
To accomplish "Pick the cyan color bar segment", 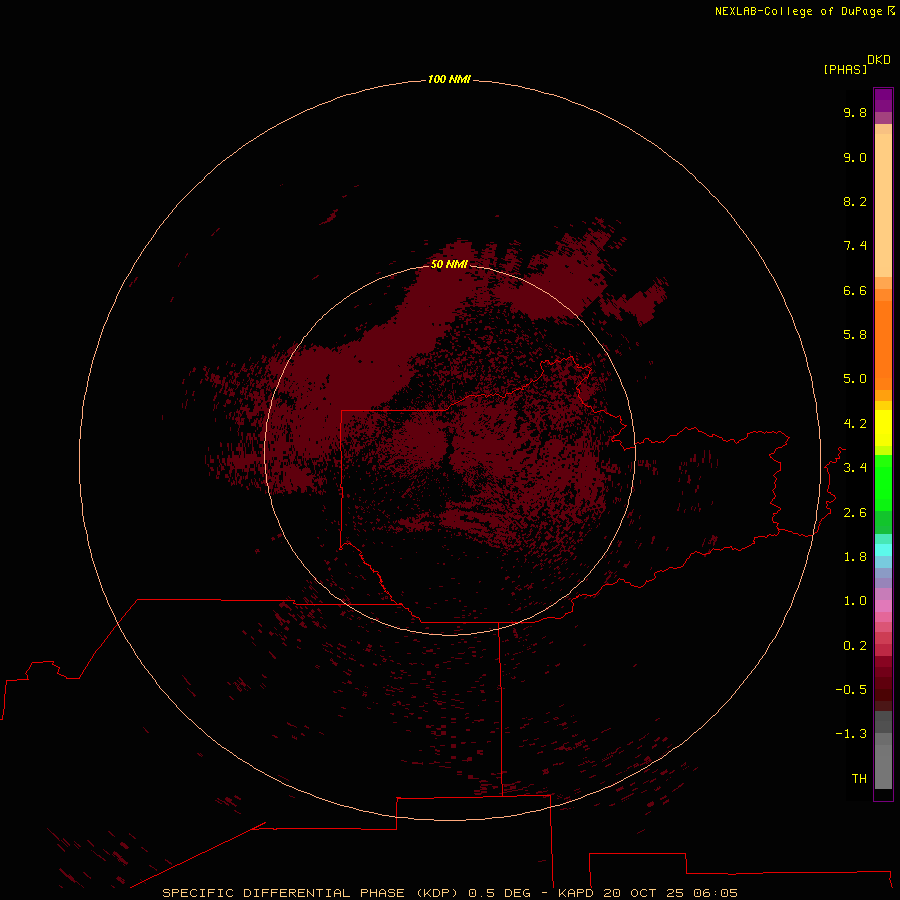I will [883, 550].
